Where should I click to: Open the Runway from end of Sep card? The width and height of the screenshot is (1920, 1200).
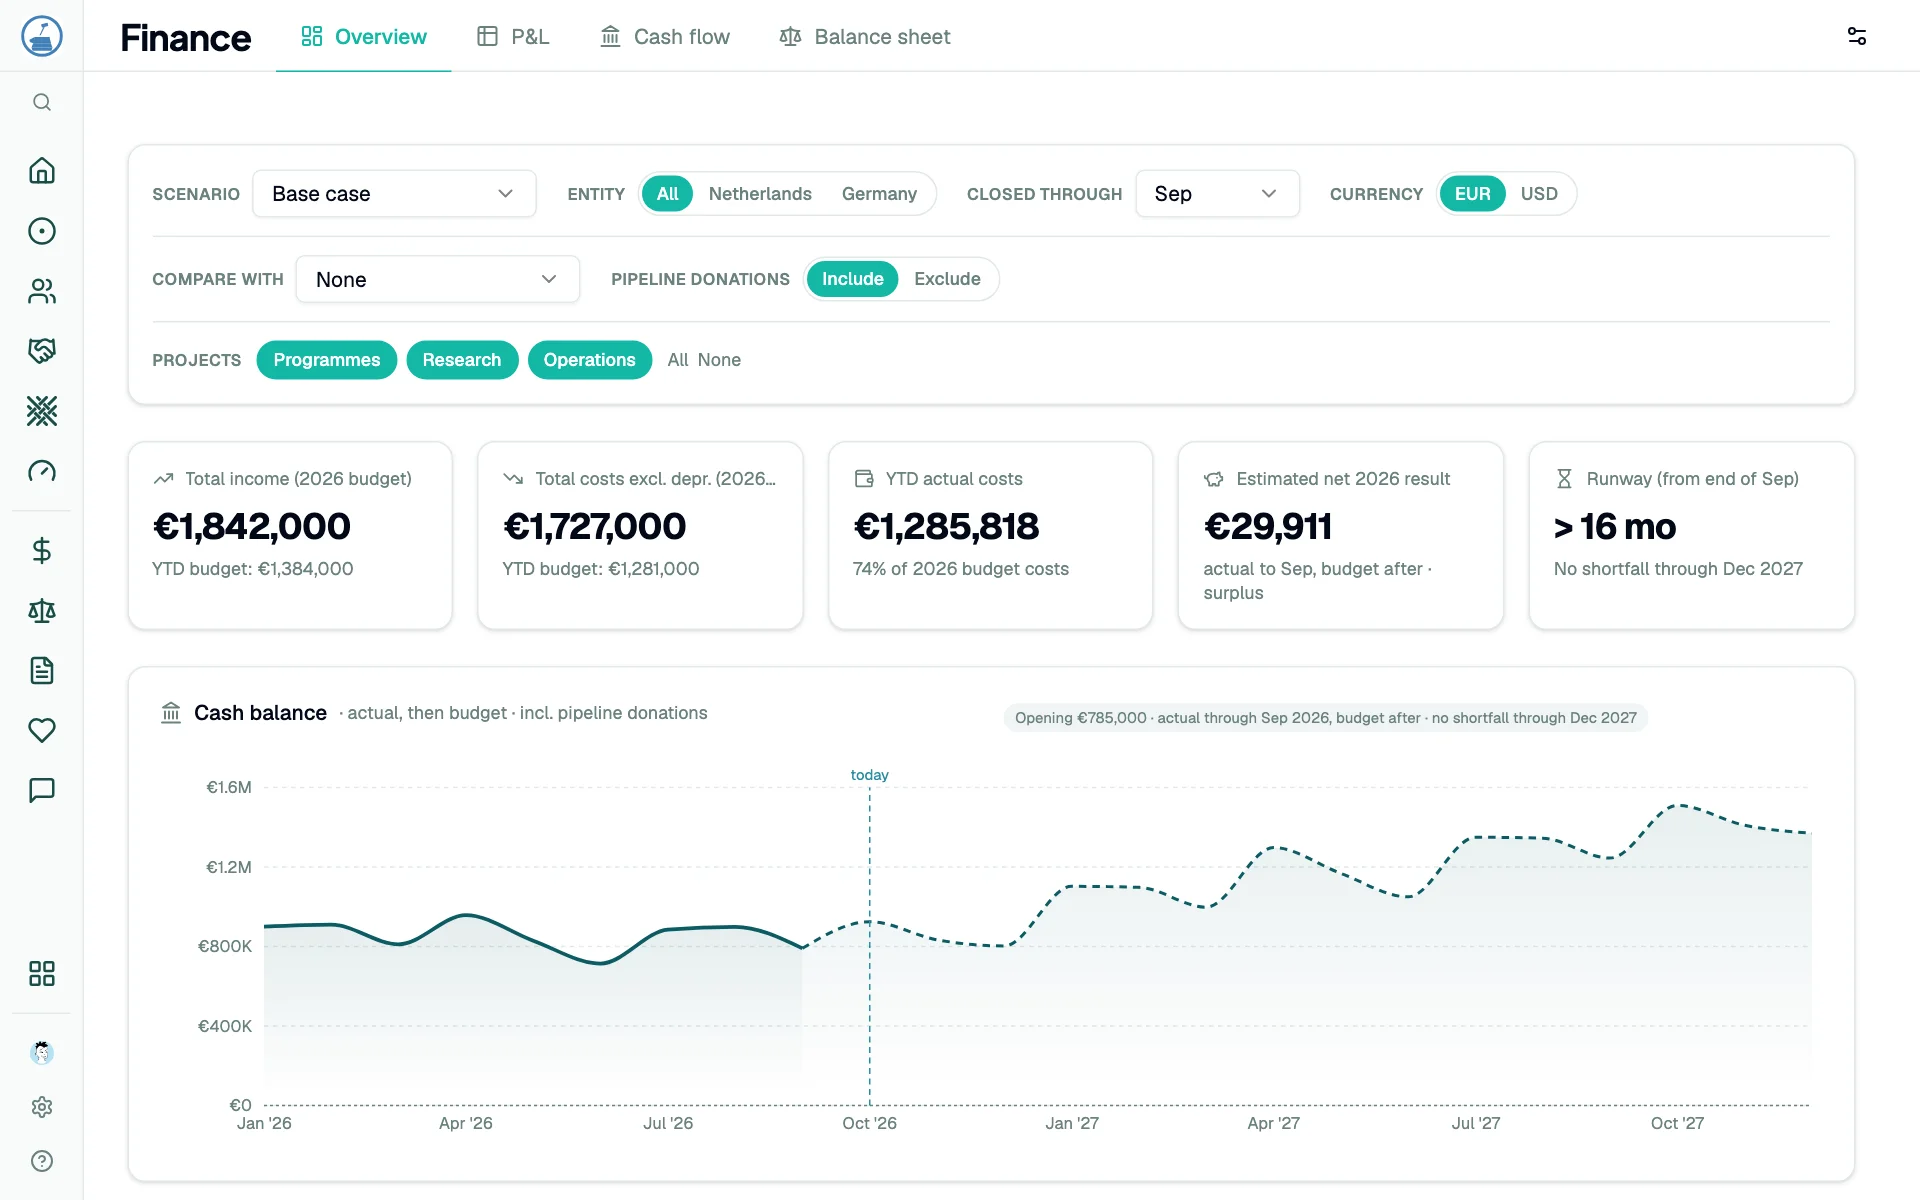coord(1691,536)
